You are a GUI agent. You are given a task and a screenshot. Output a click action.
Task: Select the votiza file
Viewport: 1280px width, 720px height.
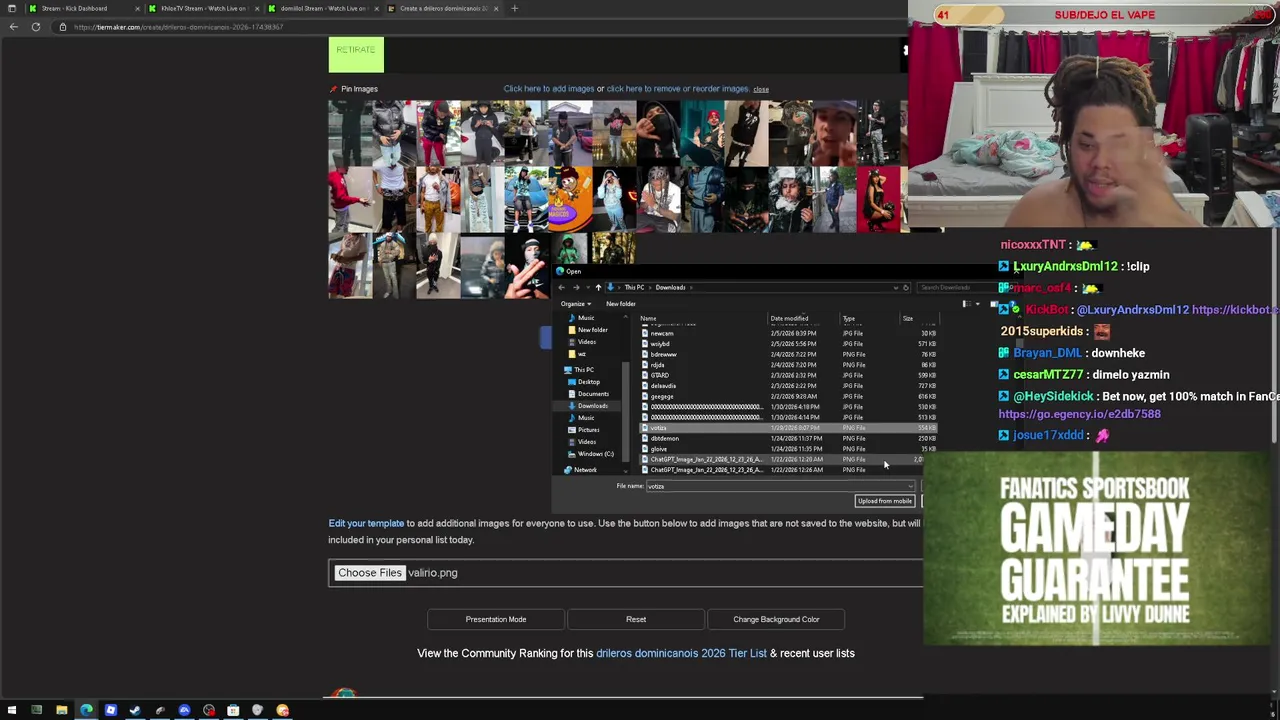tap(788, 428)
